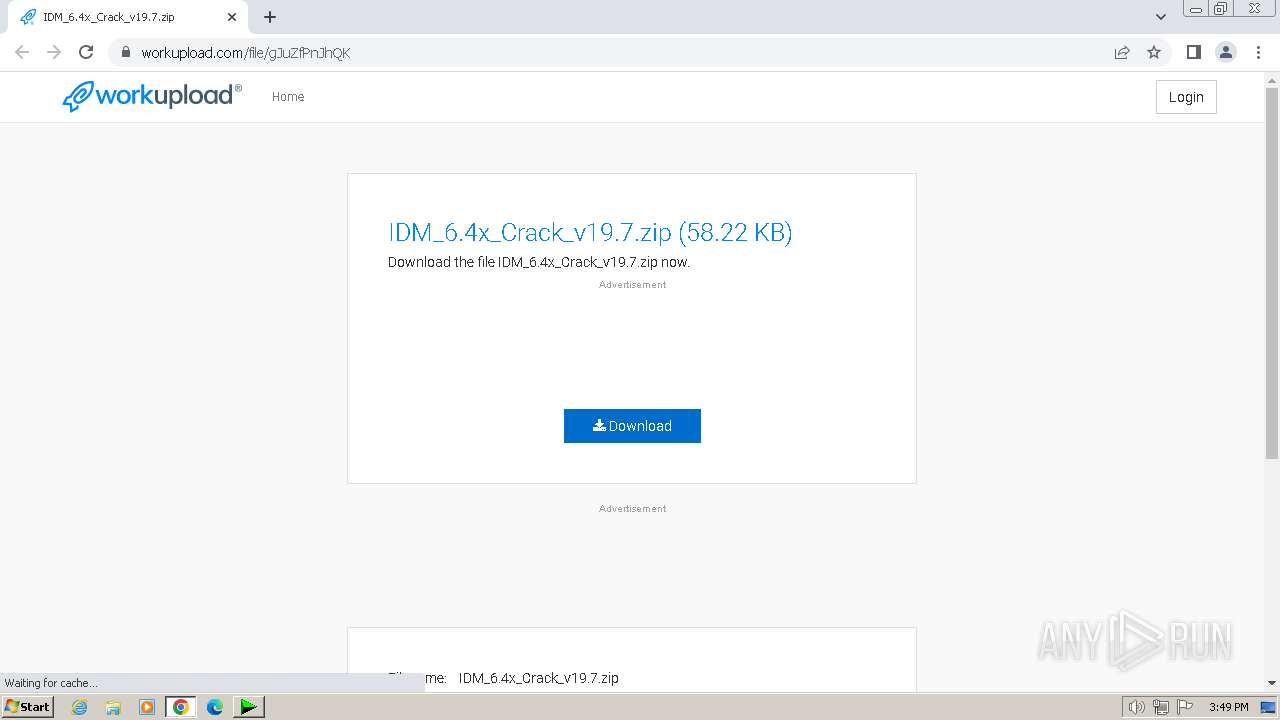Viewport: 1280px width, 720px height.
Task: Select the IDM_6.4x_Crack_v19.7.zip tab
Action: click(x=127, y=17)
